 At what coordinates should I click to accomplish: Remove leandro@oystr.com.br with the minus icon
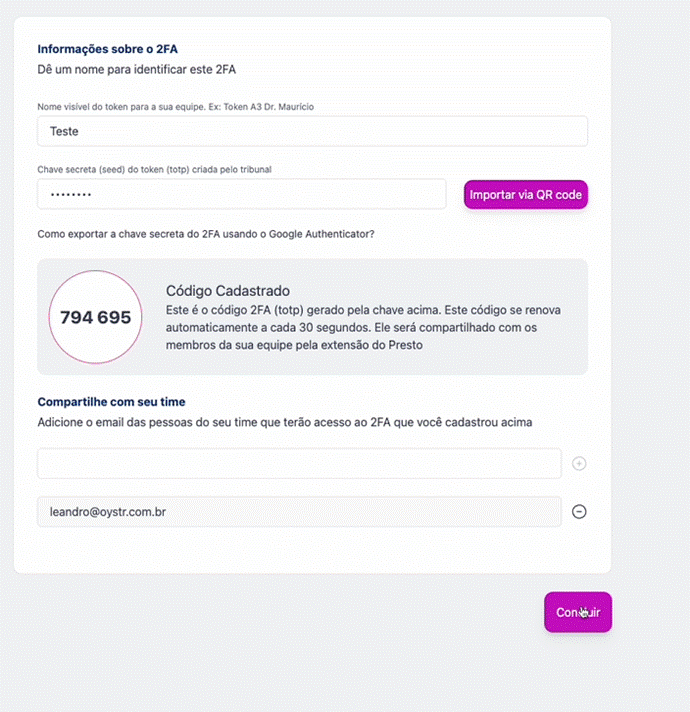click(x=579, y=512)
